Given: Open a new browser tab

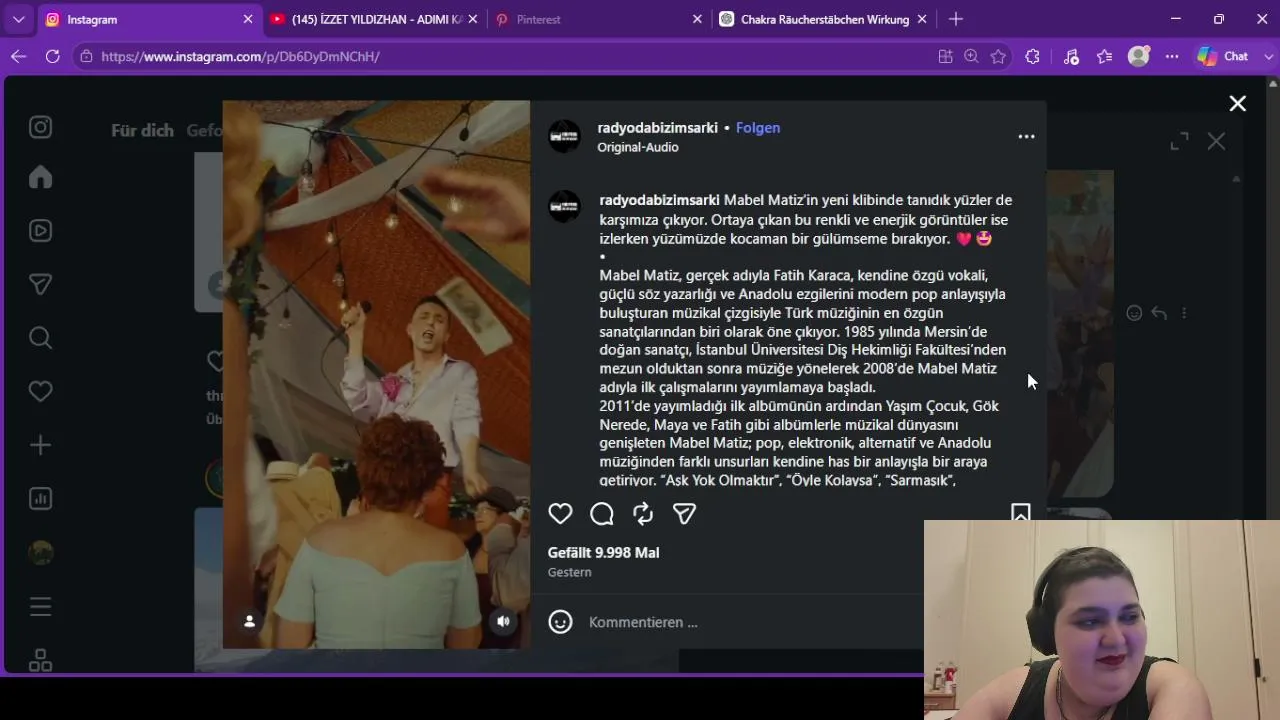Looking at the screenshot, I should (x=956, y=19).
